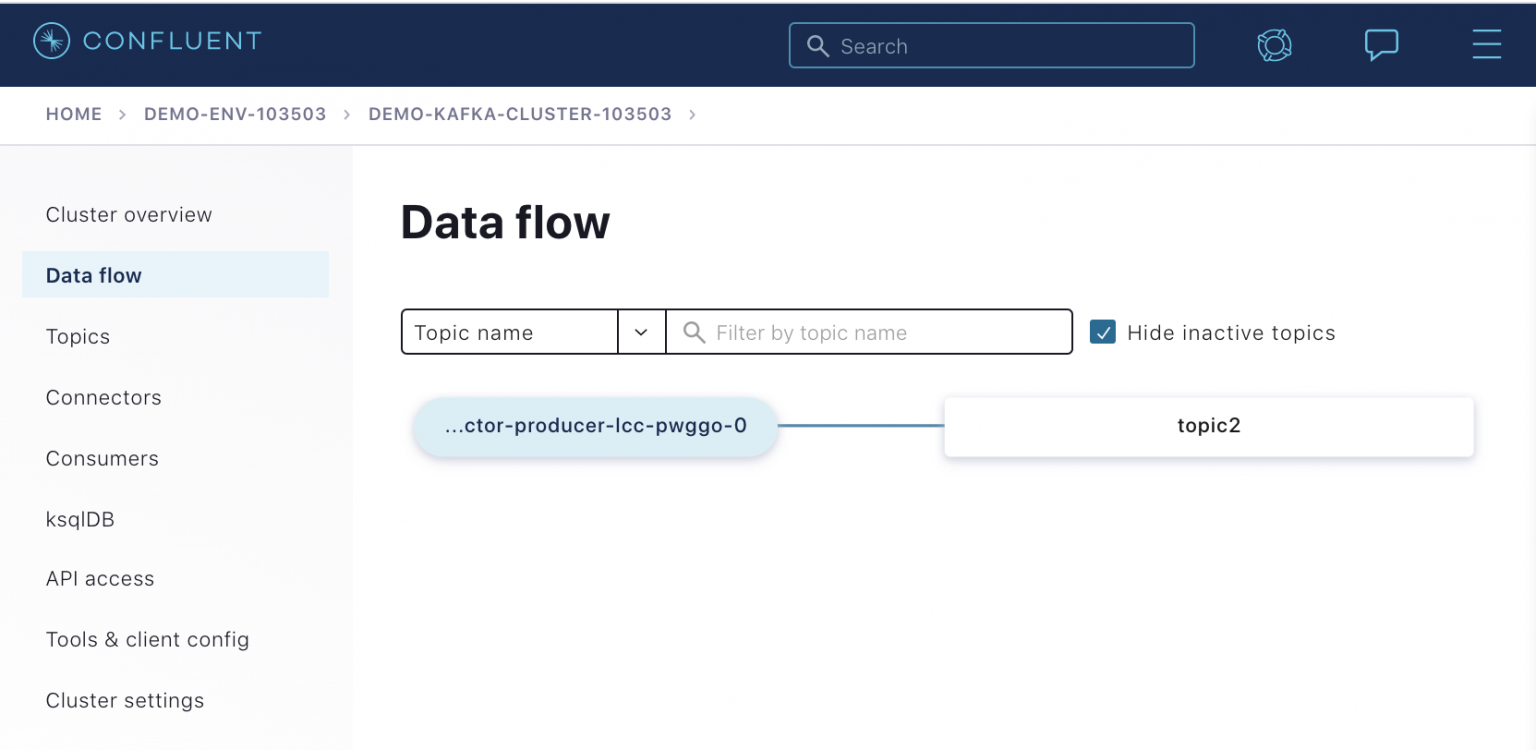Expand the Topic name filter dropdown

point(641,331)
